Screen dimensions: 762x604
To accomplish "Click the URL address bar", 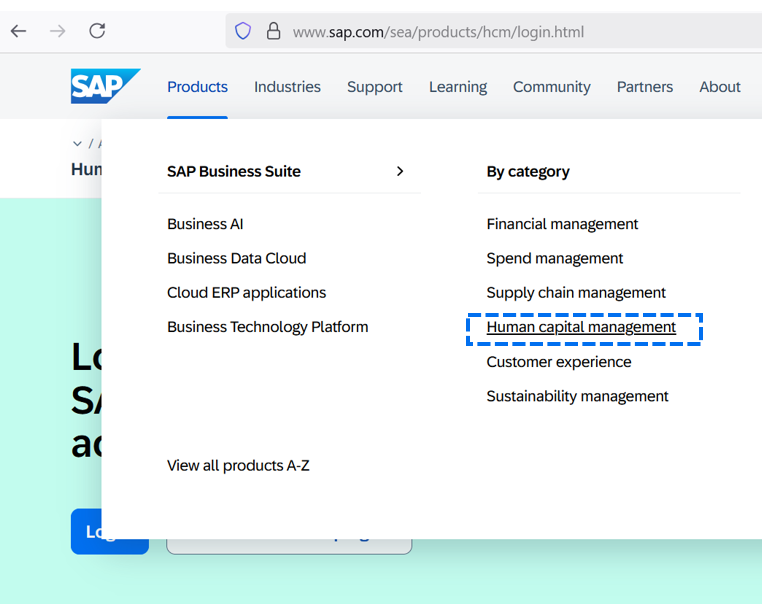I will (500, 32).
